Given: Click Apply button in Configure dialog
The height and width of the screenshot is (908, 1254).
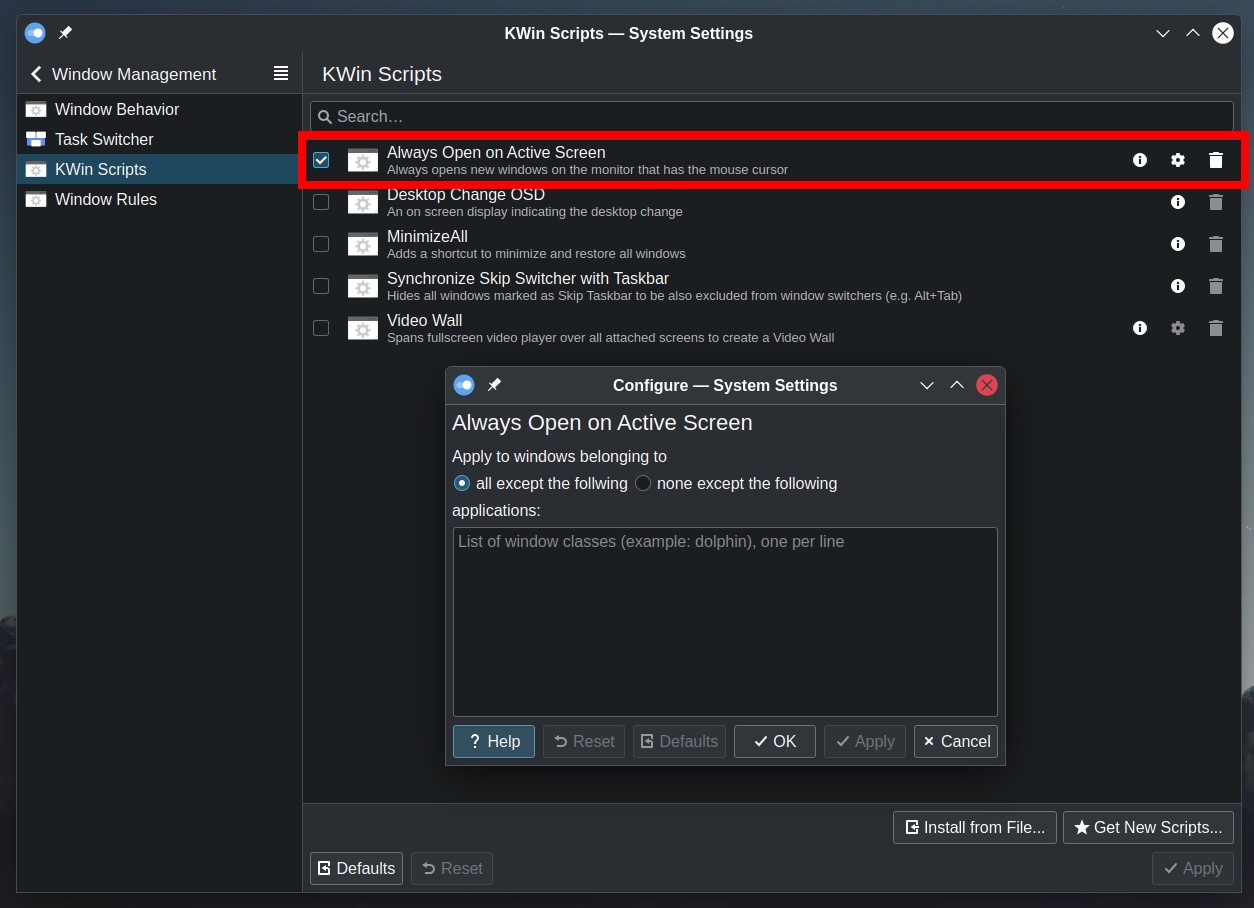Looking at the screenshot, I should point(865,741).
